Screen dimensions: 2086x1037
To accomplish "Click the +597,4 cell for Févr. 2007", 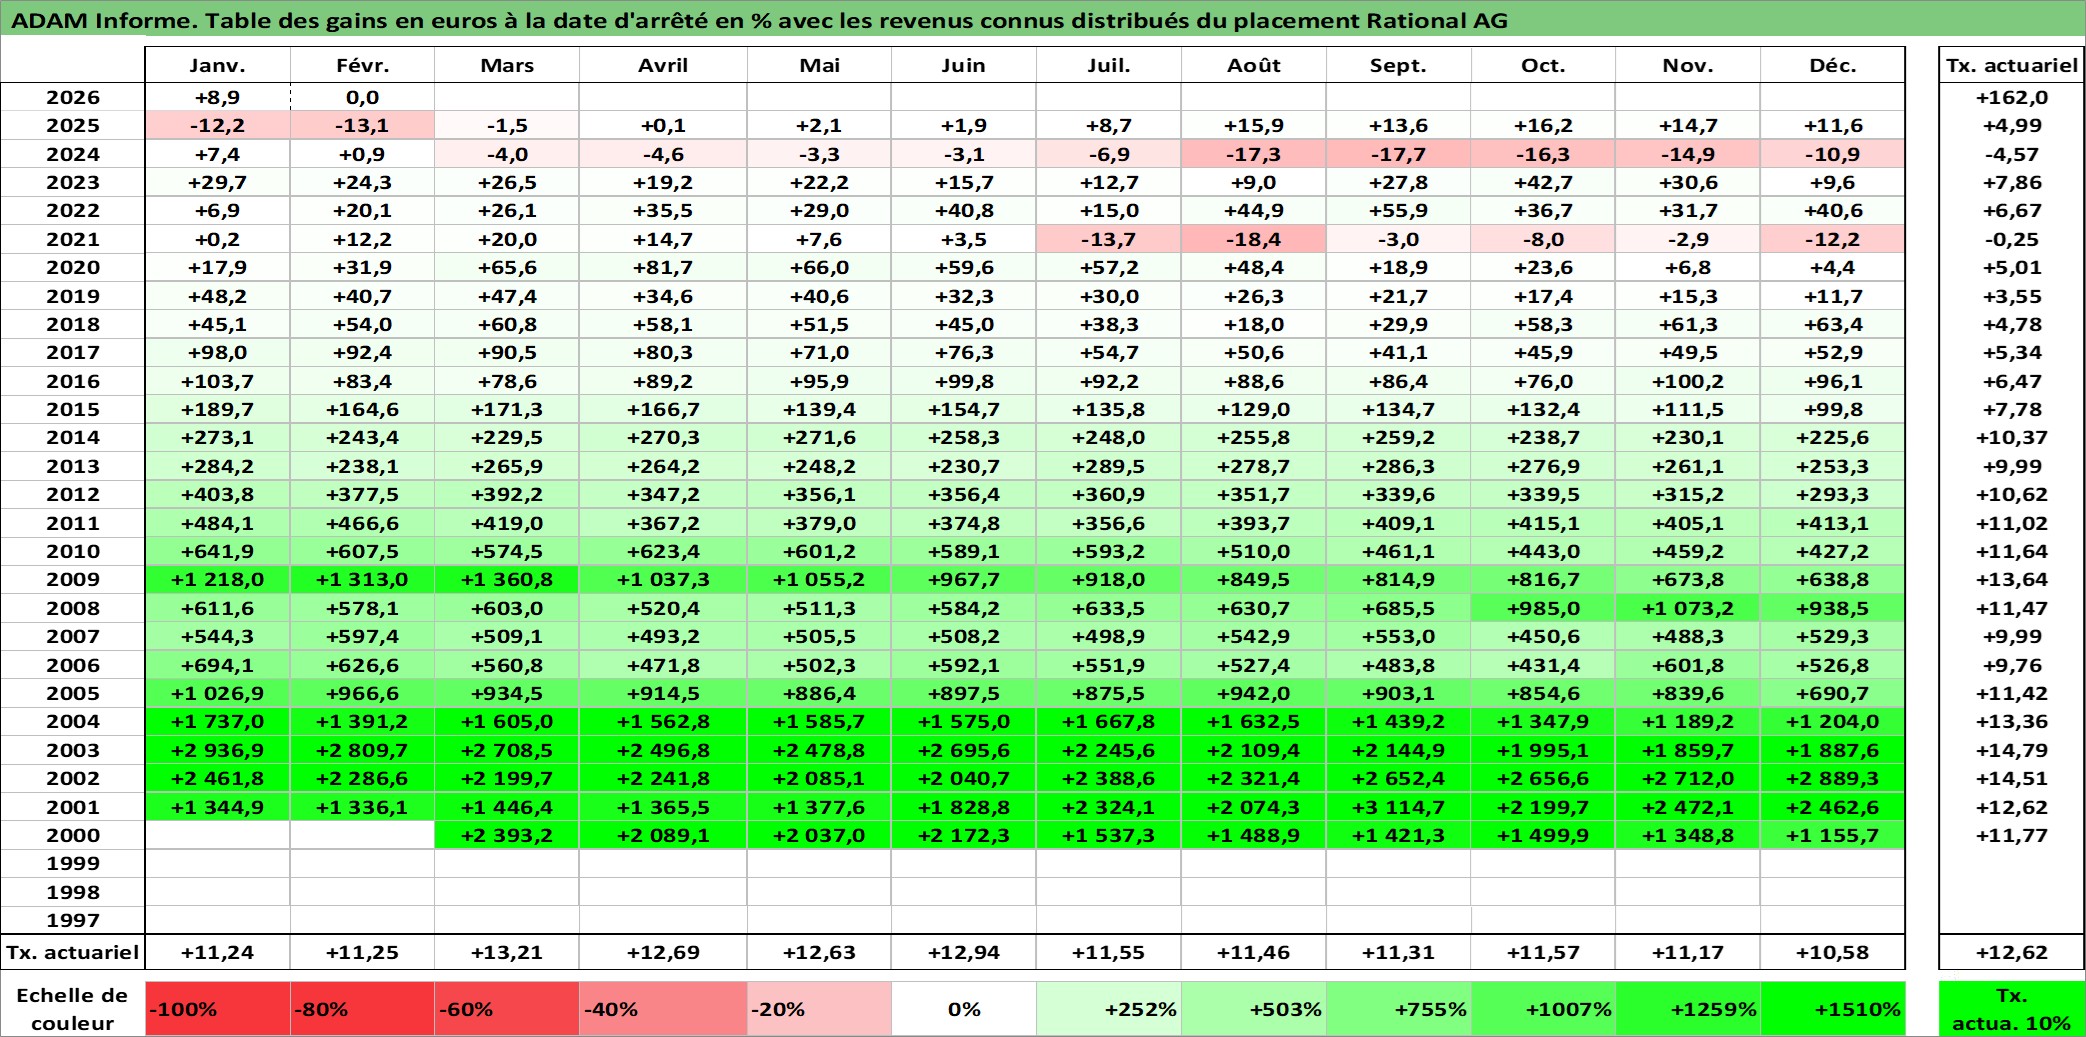I will [x=362, y=636].
